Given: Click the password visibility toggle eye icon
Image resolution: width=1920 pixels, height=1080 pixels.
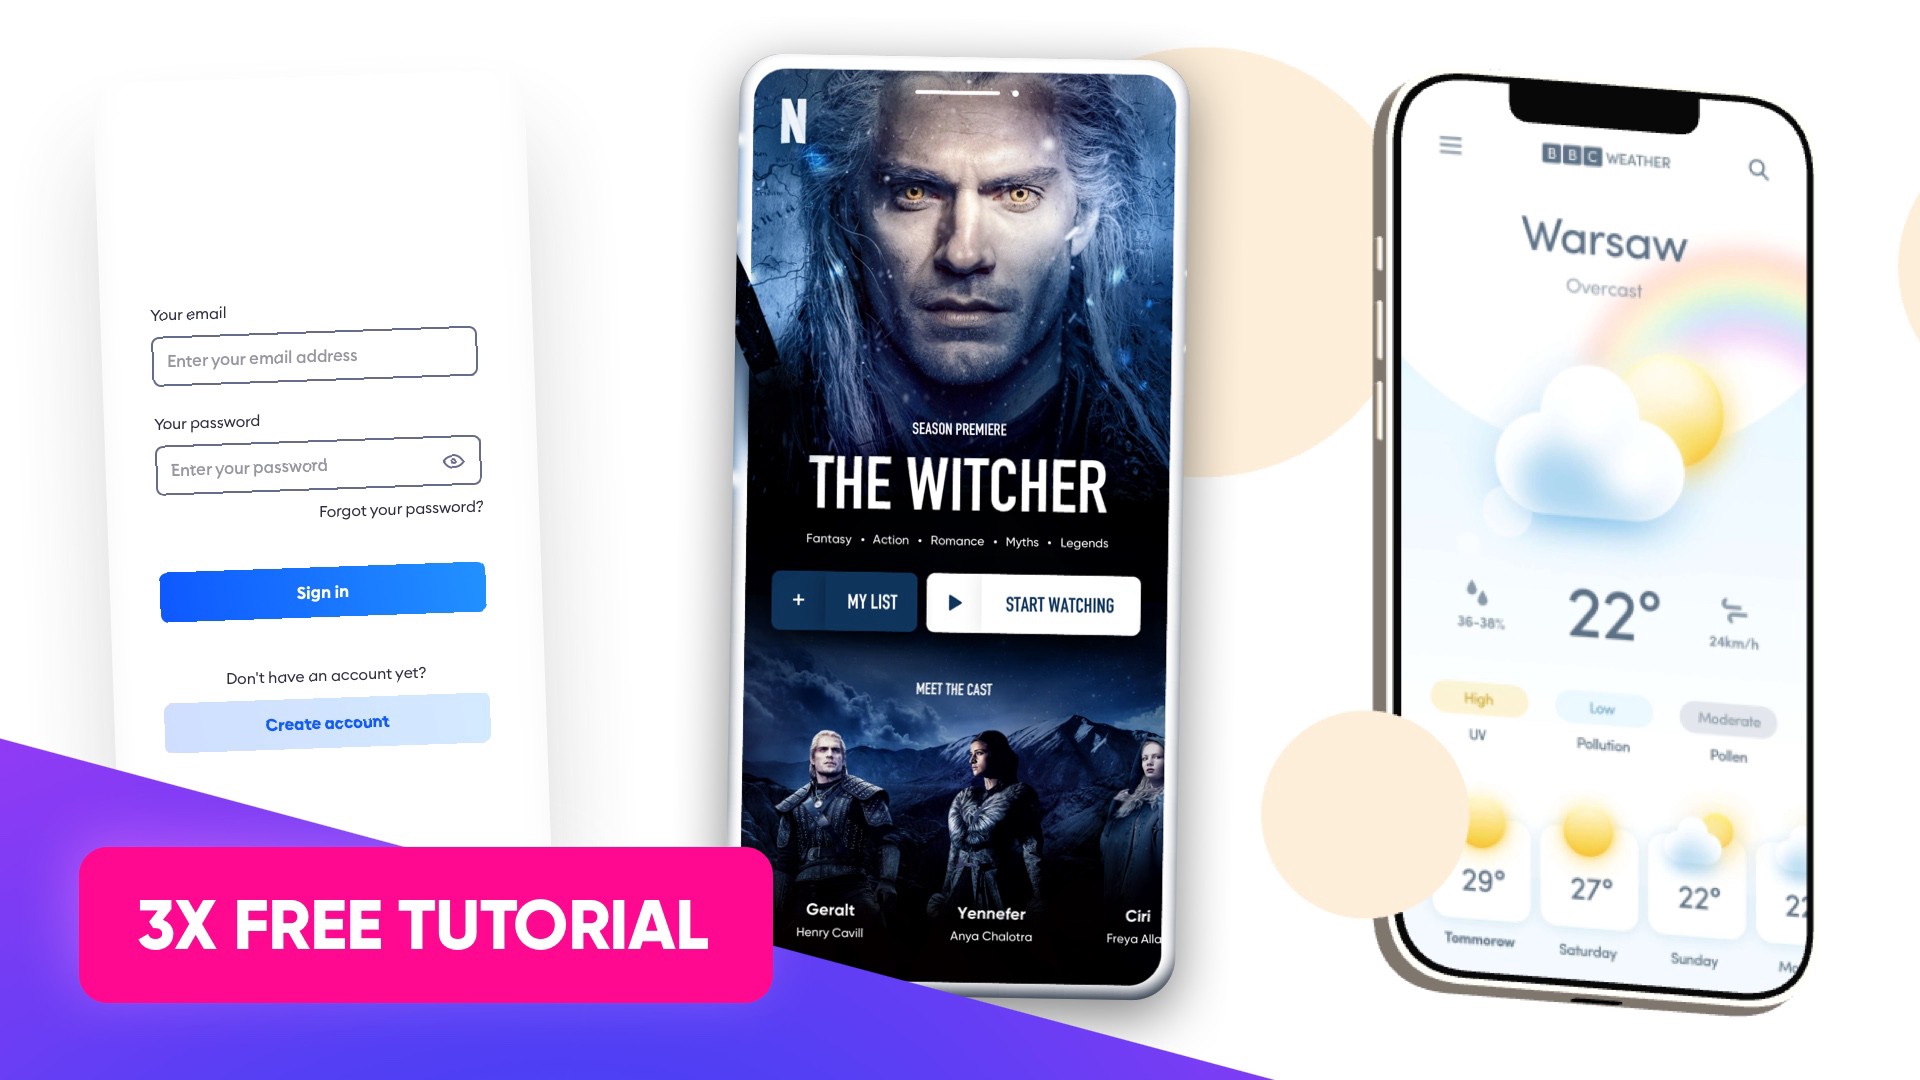Looking at the screenshot, I should pyautogui.click(x=452, y=462).
